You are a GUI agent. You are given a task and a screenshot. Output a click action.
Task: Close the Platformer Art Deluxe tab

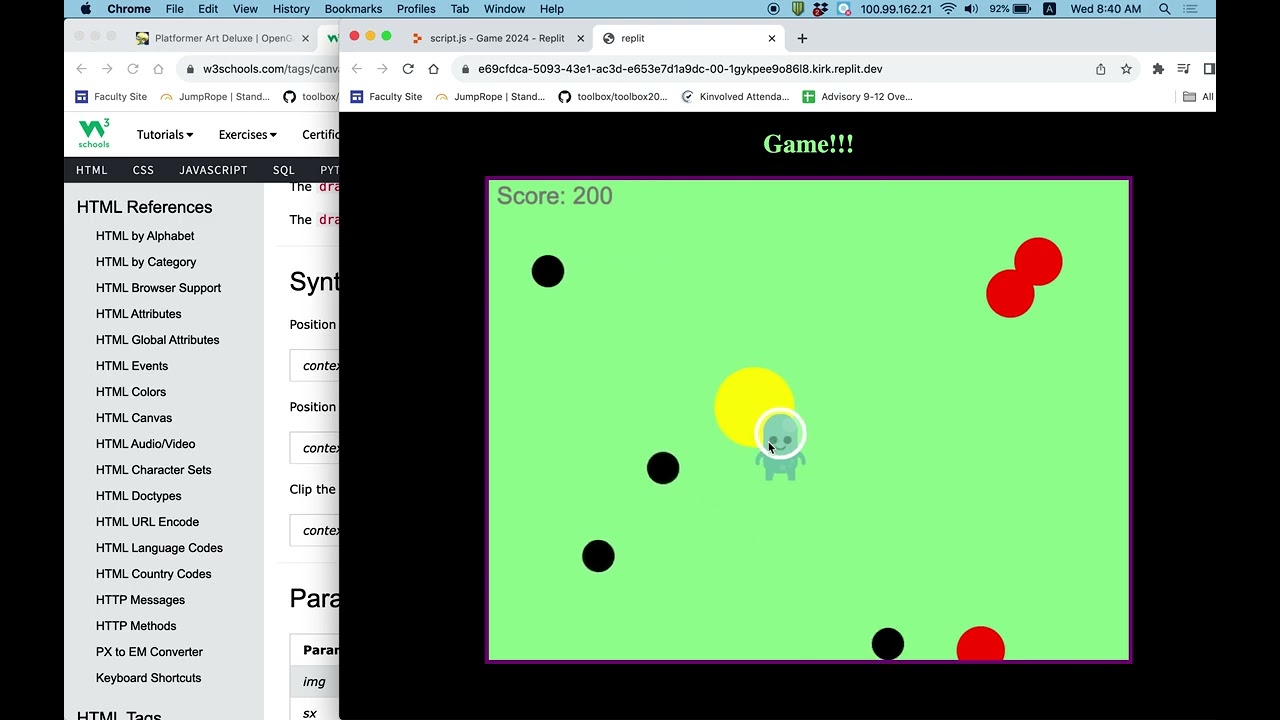(305, 38)
